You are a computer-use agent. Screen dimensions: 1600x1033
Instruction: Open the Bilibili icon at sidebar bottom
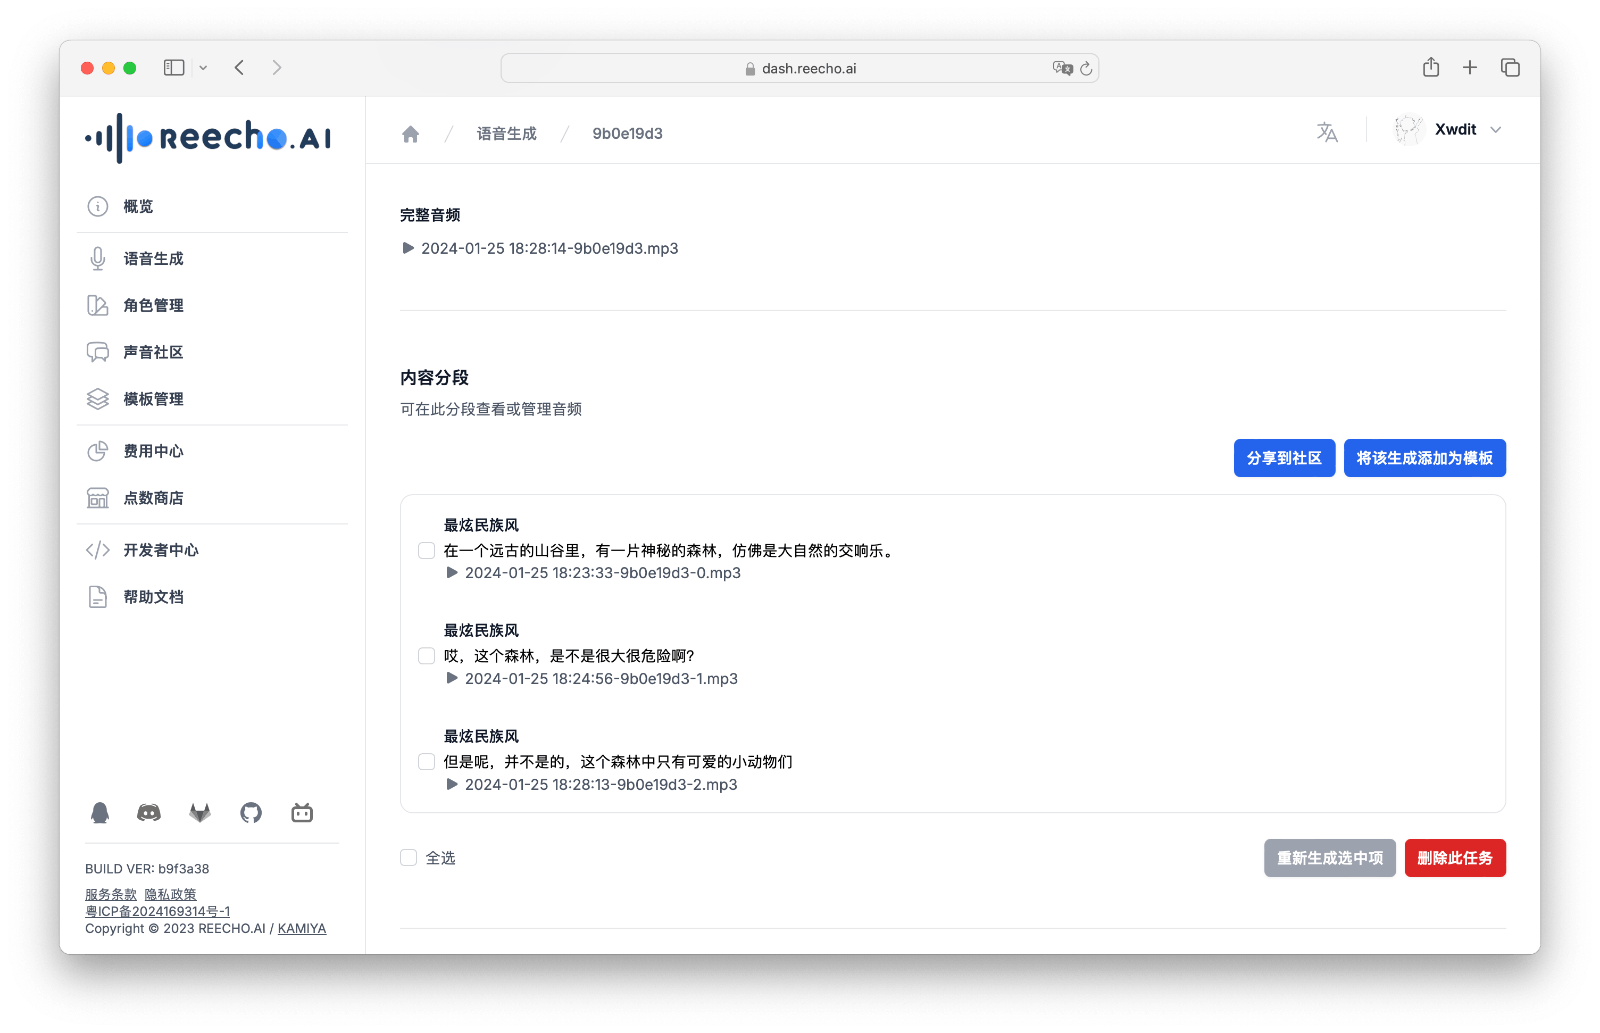click(301, 813)
